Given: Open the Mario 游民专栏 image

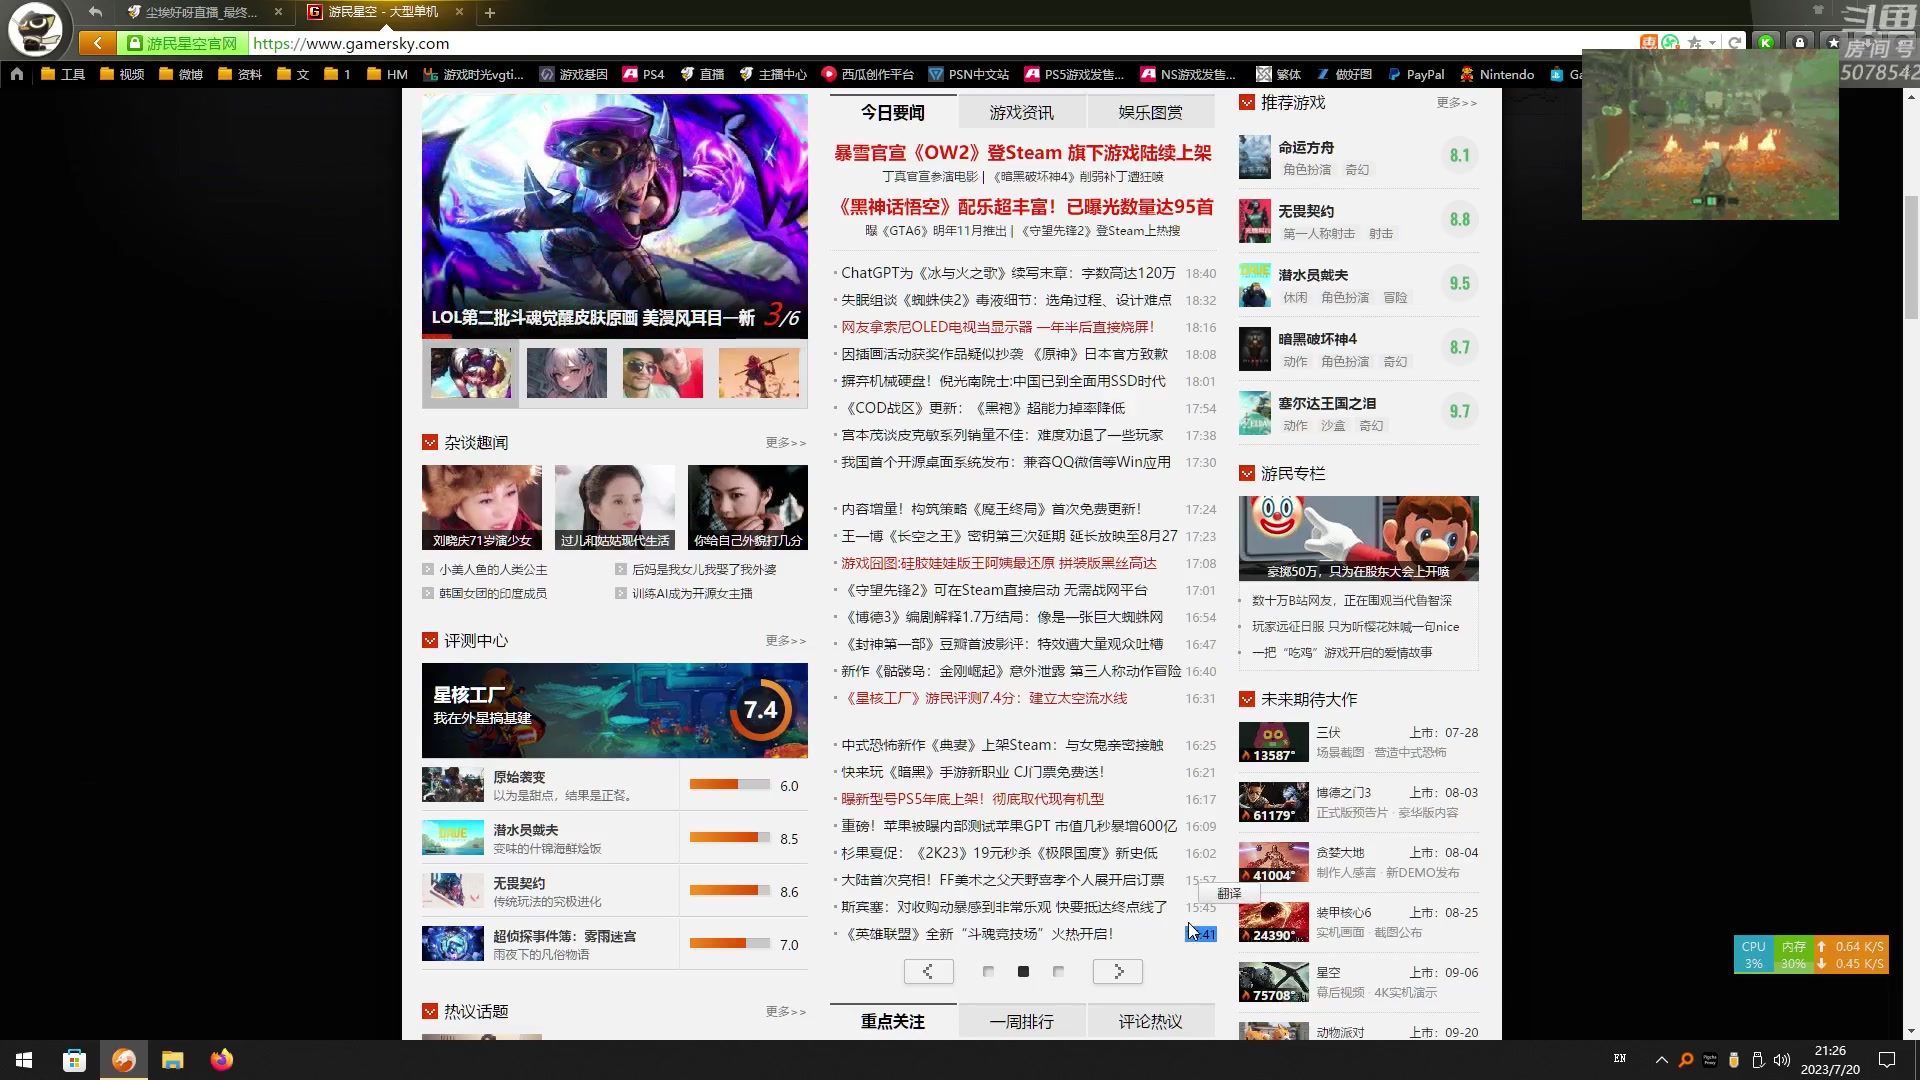Looking at the screenshot, I should pos(1358,538).
